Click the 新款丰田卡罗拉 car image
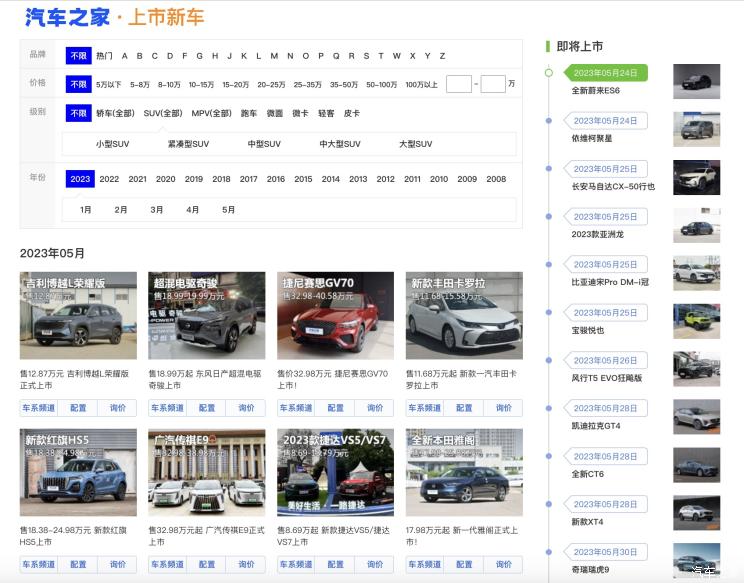Image resolution: width=744 pixels, height=583 pixels. click(464, 316)
